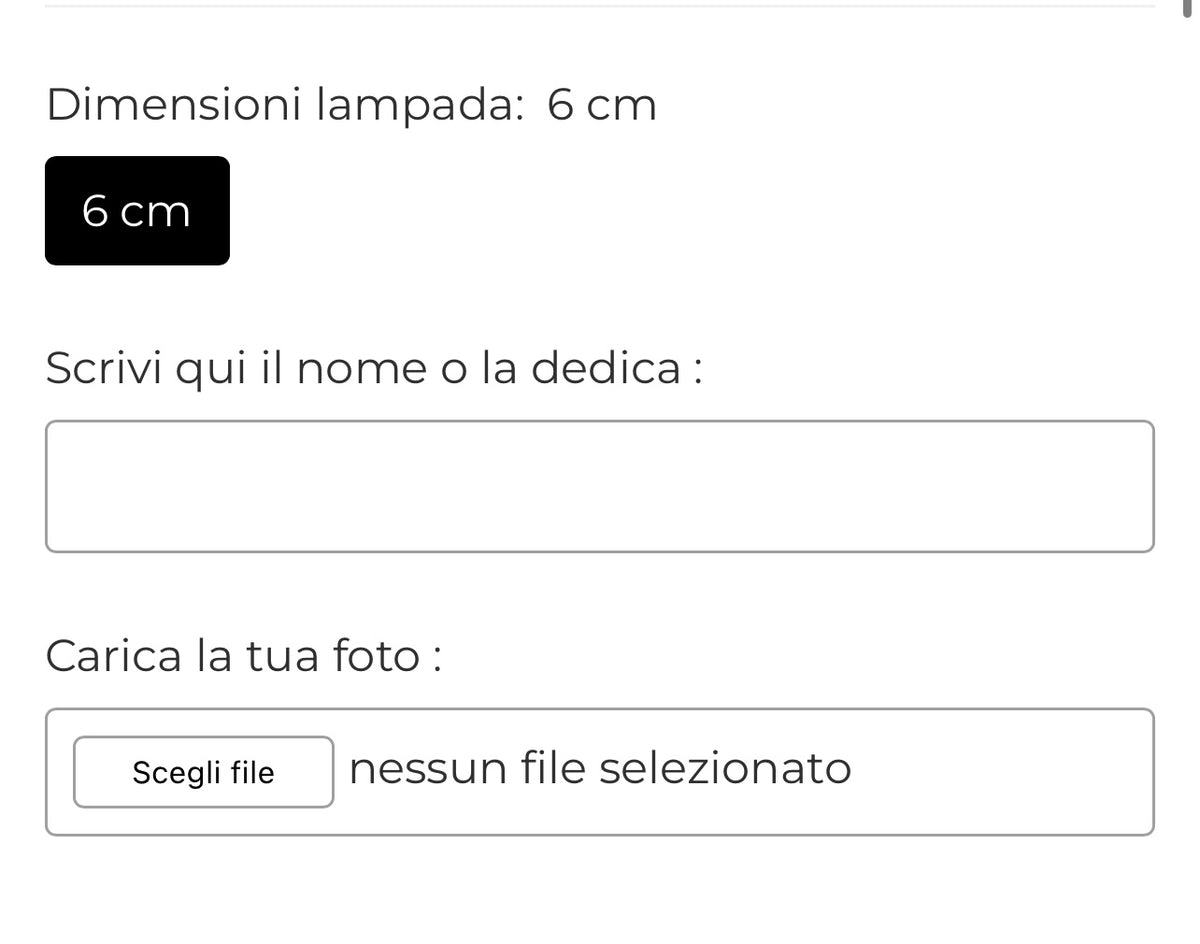Click the dedication name text field
This screenshot has height=944, width=1200.
[x=599, y=486]
